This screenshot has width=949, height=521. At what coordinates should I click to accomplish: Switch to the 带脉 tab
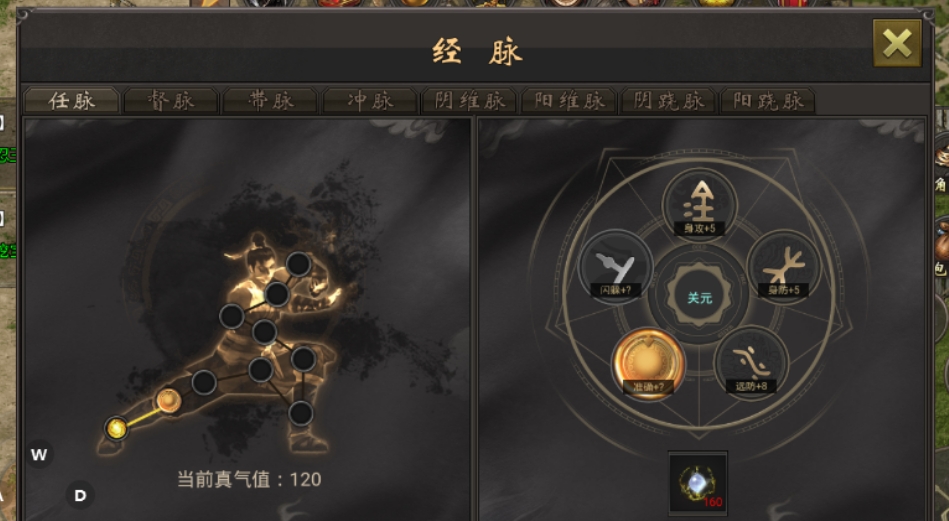coord(271,100)
